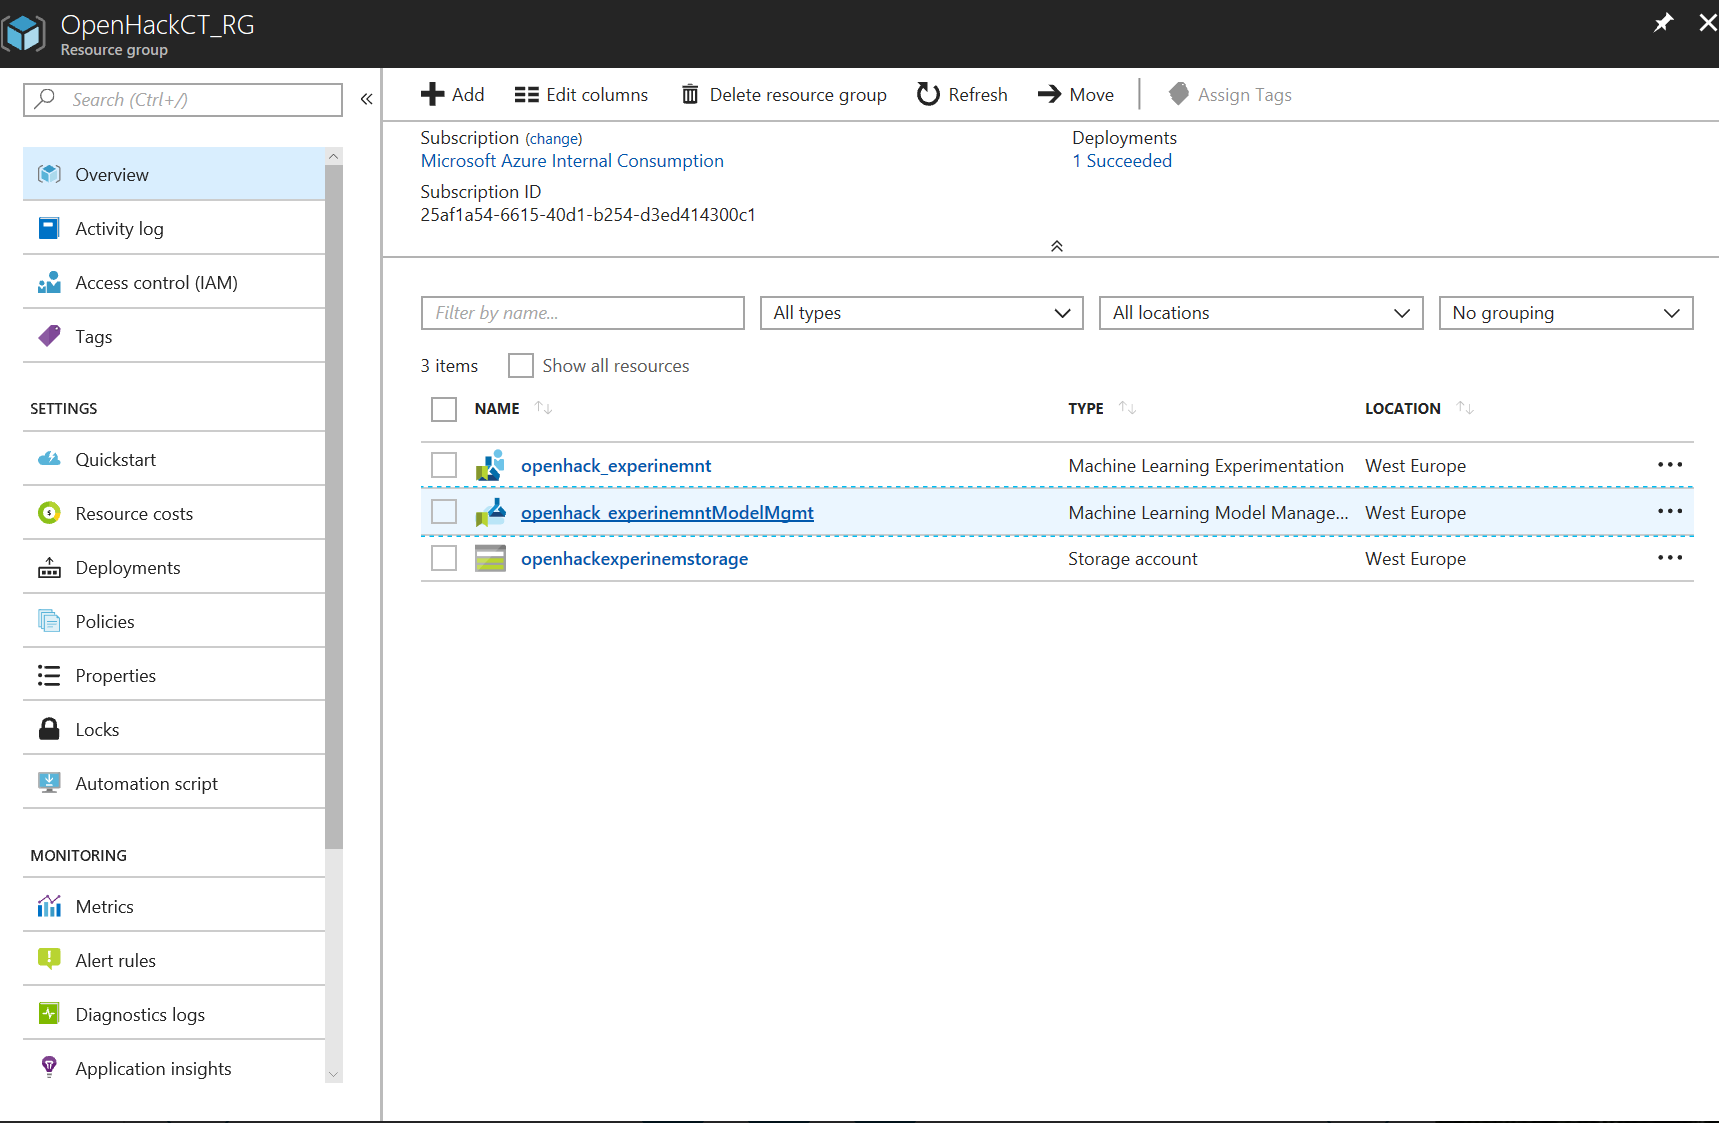The image size is (1719, 1123).
Task: Click the Diagnostics logs green icon
Action: 49,1014
